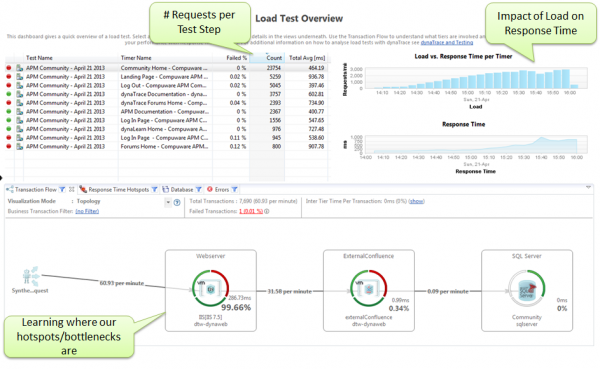
Task: Open the Database tab
Action: (x=181, y=189)
